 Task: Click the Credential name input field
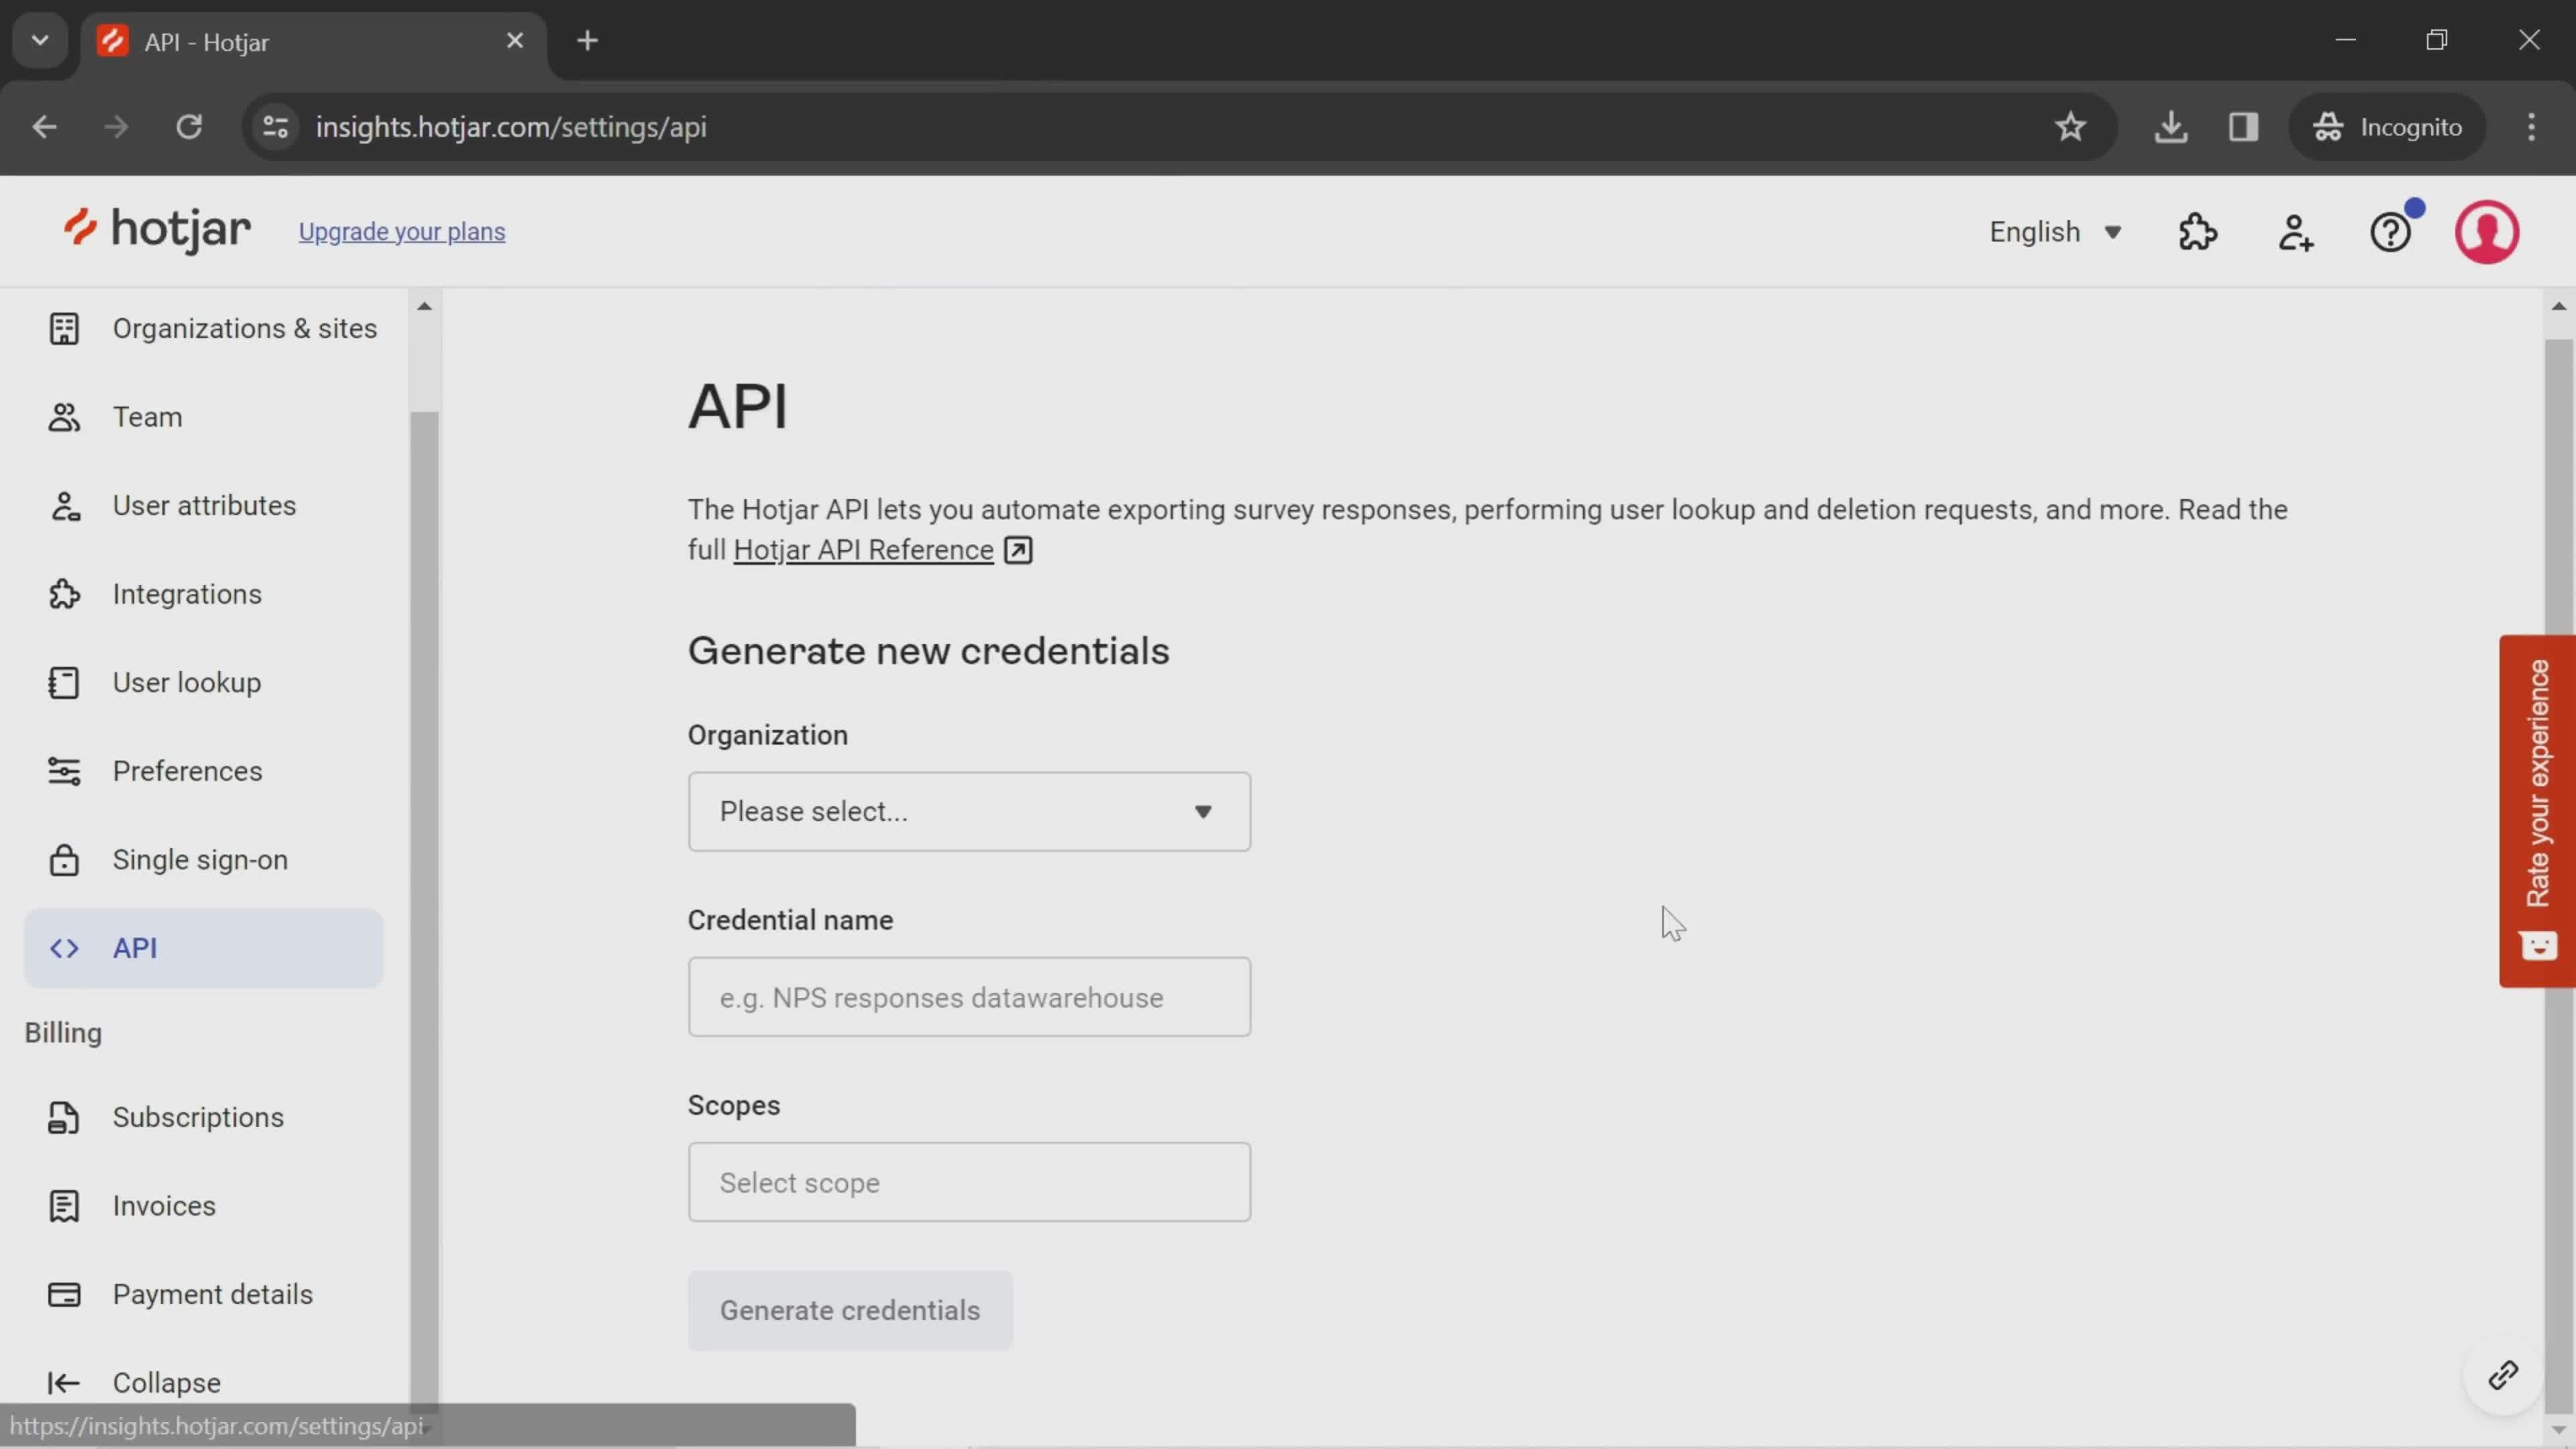(969, 996)
